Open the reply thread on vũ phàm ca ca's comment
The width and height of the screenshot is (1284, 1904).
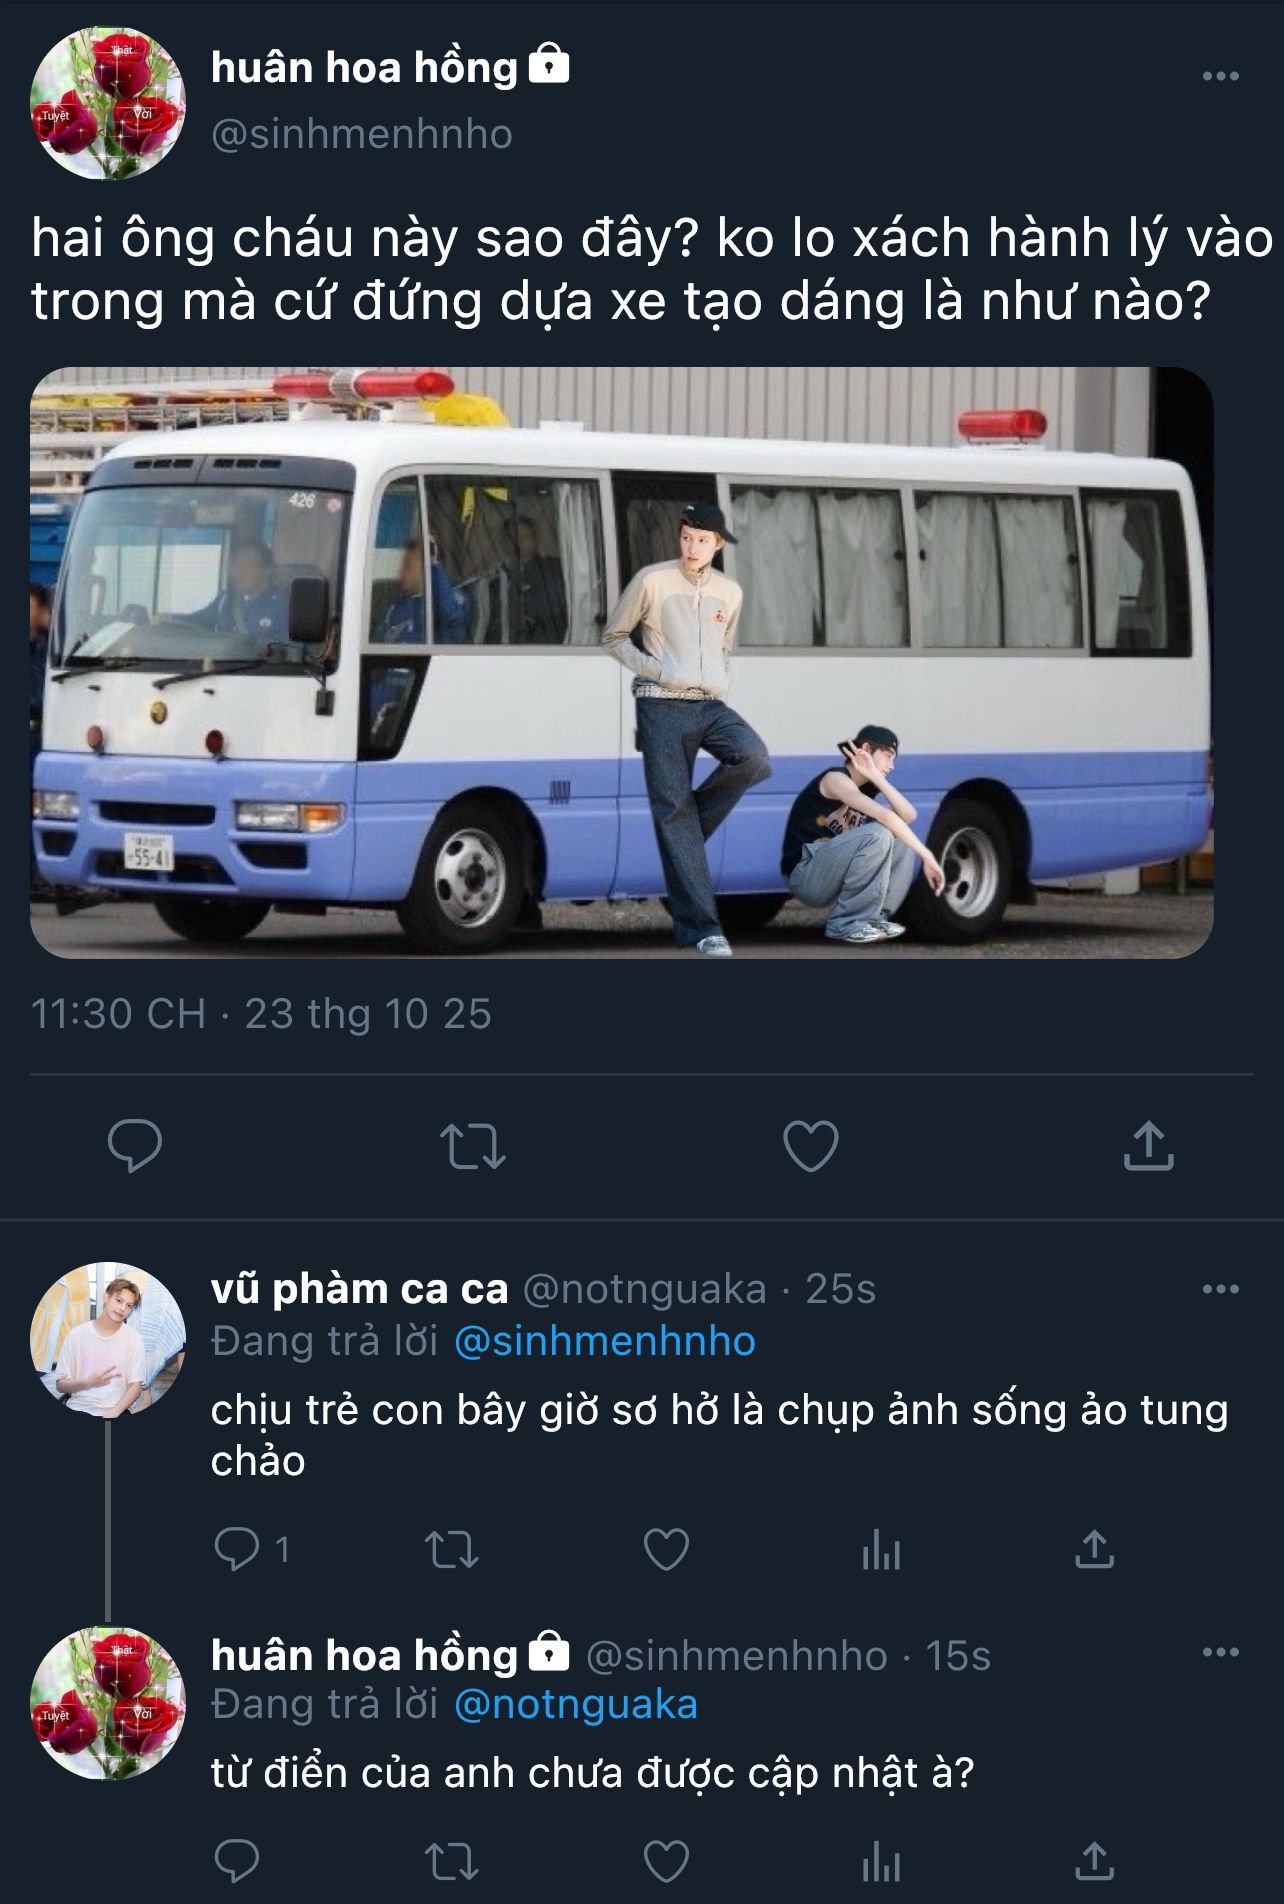coord(252,1550)
